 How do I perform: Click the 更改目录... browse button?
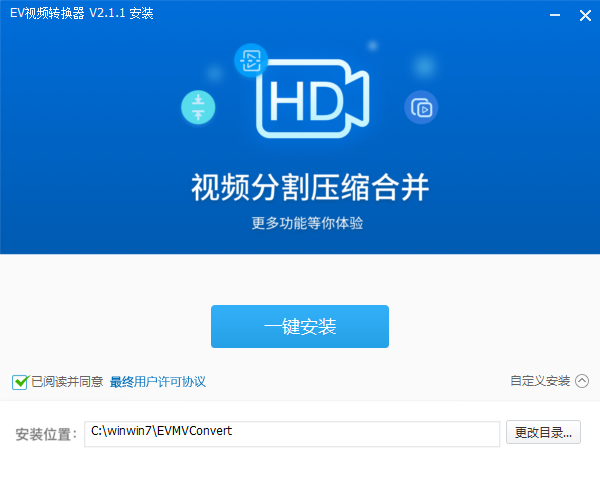(543, 432)
